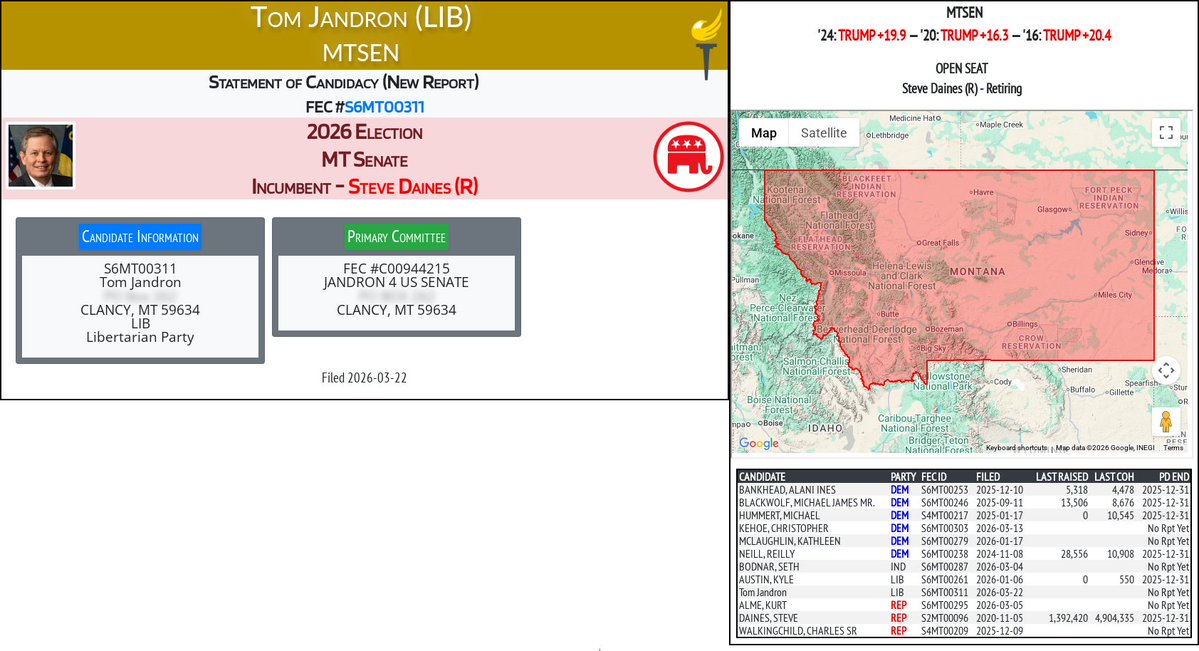Click the '24 TRUMP +19.9 result
Viewport: 1199px width, 651px height.
click(863, 35)
